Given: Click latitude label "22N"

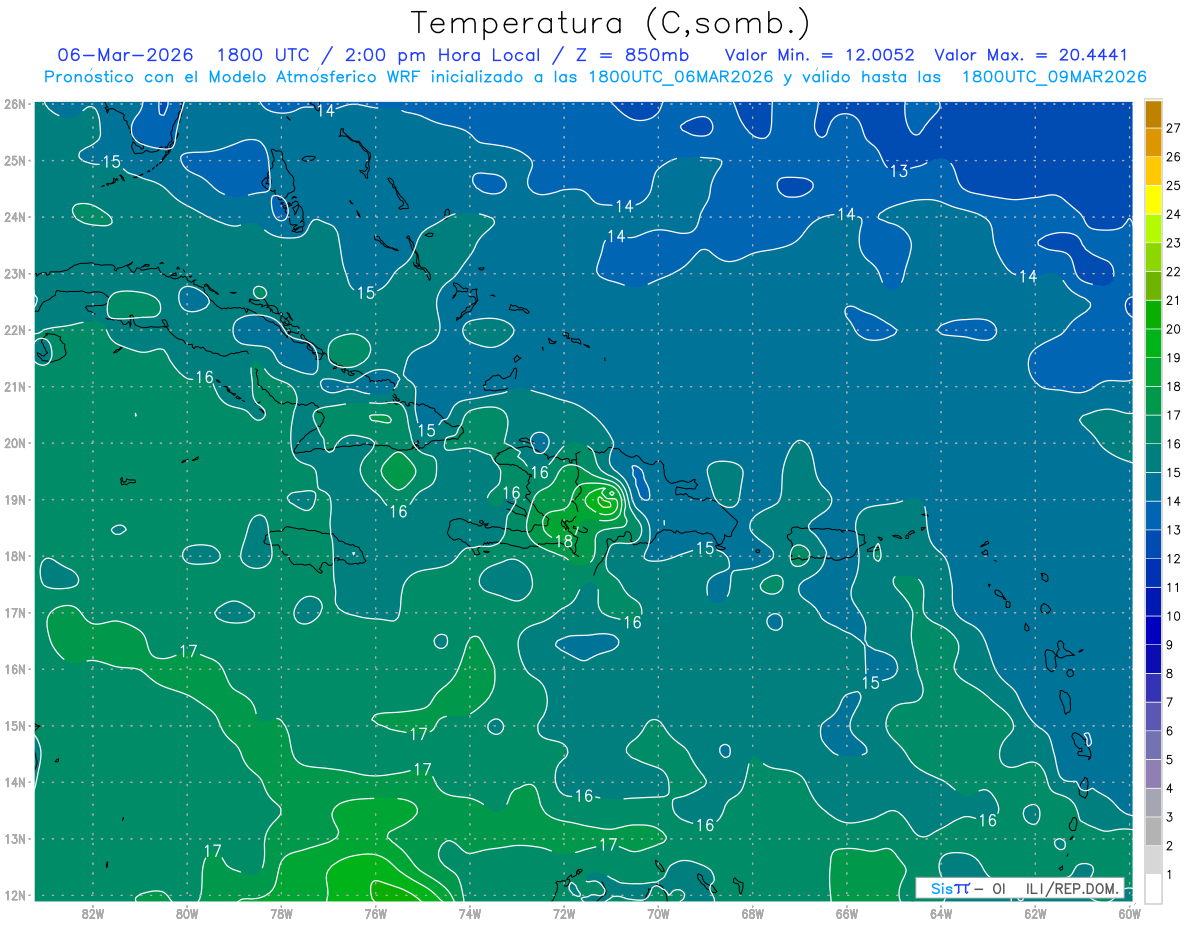Looking at the screenshot, I should (14, 330).
